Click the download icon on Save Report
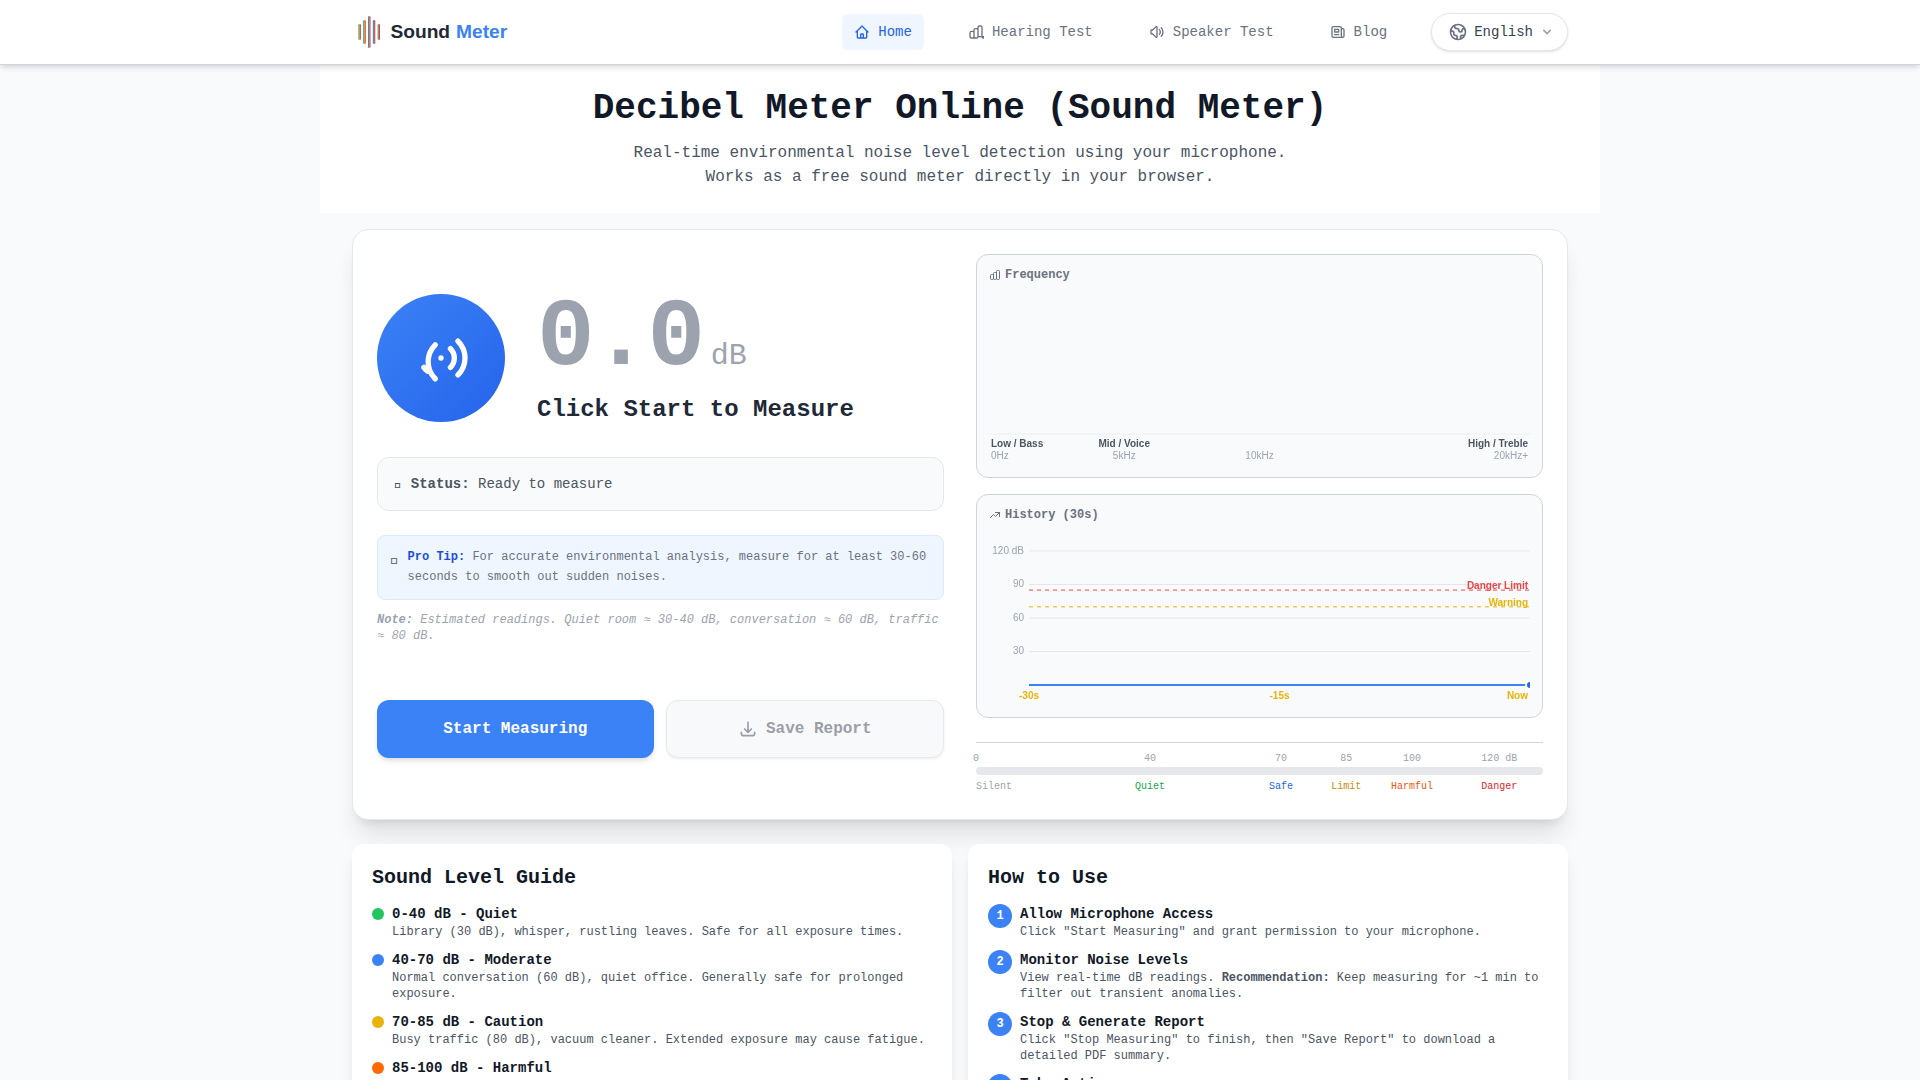Image resolution: width=1920 pixels, height=1080 pixels. pos(747,729)
